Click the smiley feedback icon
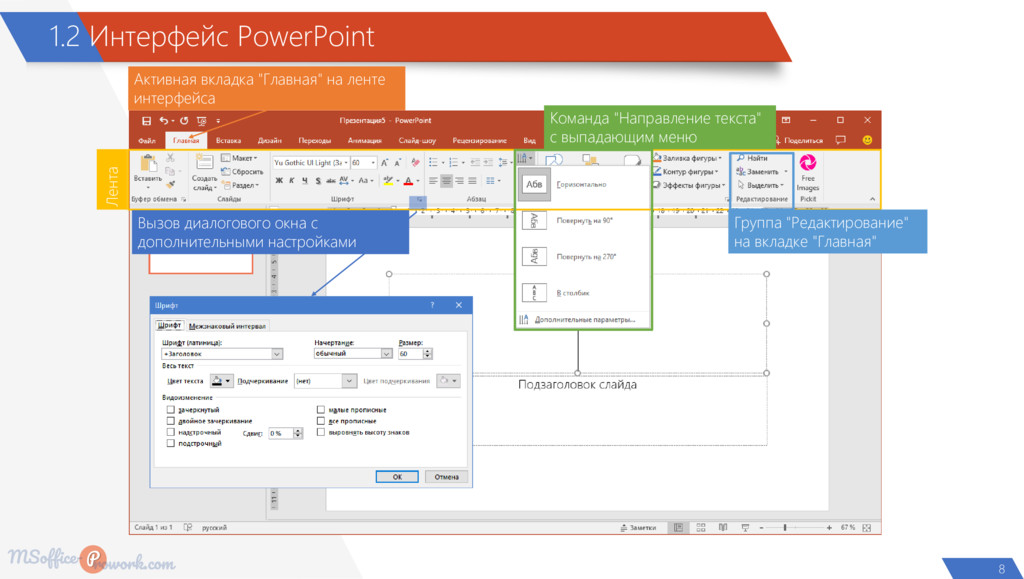Image resolution: width=1024 pixels, height=579 pixels. tap(867, 140)
